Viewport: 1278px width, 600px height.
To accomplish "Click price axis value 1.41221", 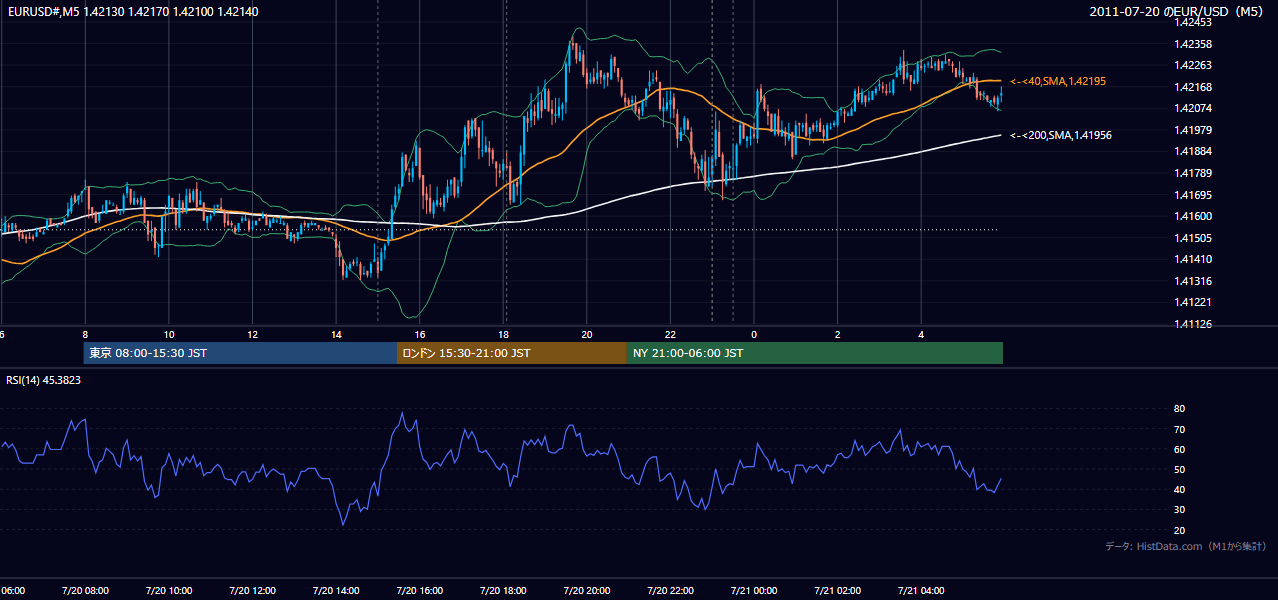I will click(x=1192, y=302).
